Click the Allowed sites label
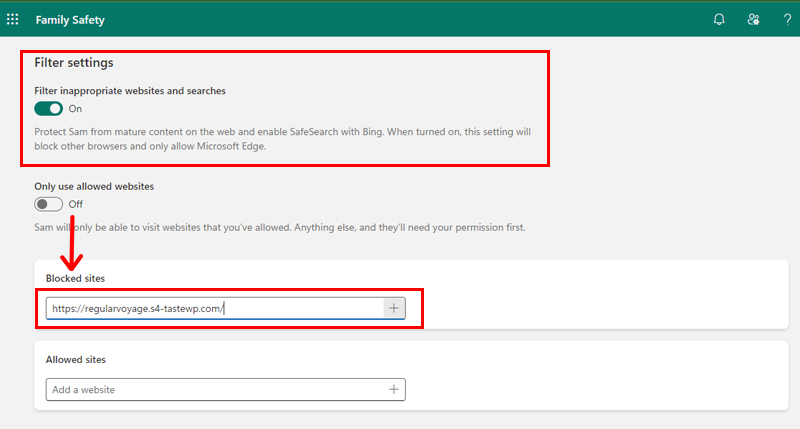The image size is (800, 429). tap(76, 360)
